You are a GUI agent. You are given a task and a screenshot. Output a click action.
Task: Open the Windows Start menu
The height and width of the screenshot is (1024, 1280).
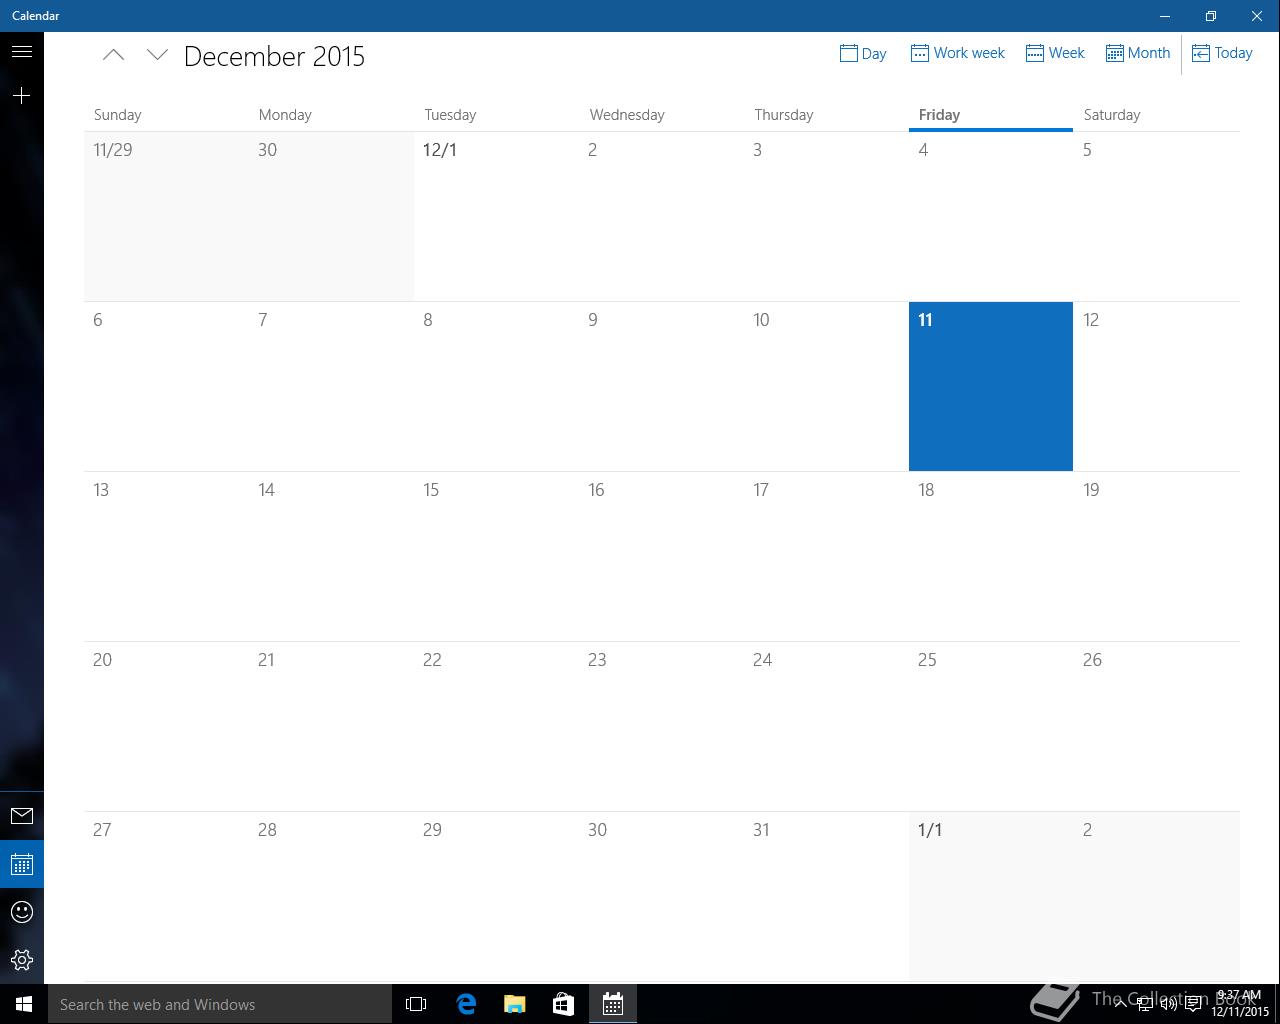pos(24,1004)
